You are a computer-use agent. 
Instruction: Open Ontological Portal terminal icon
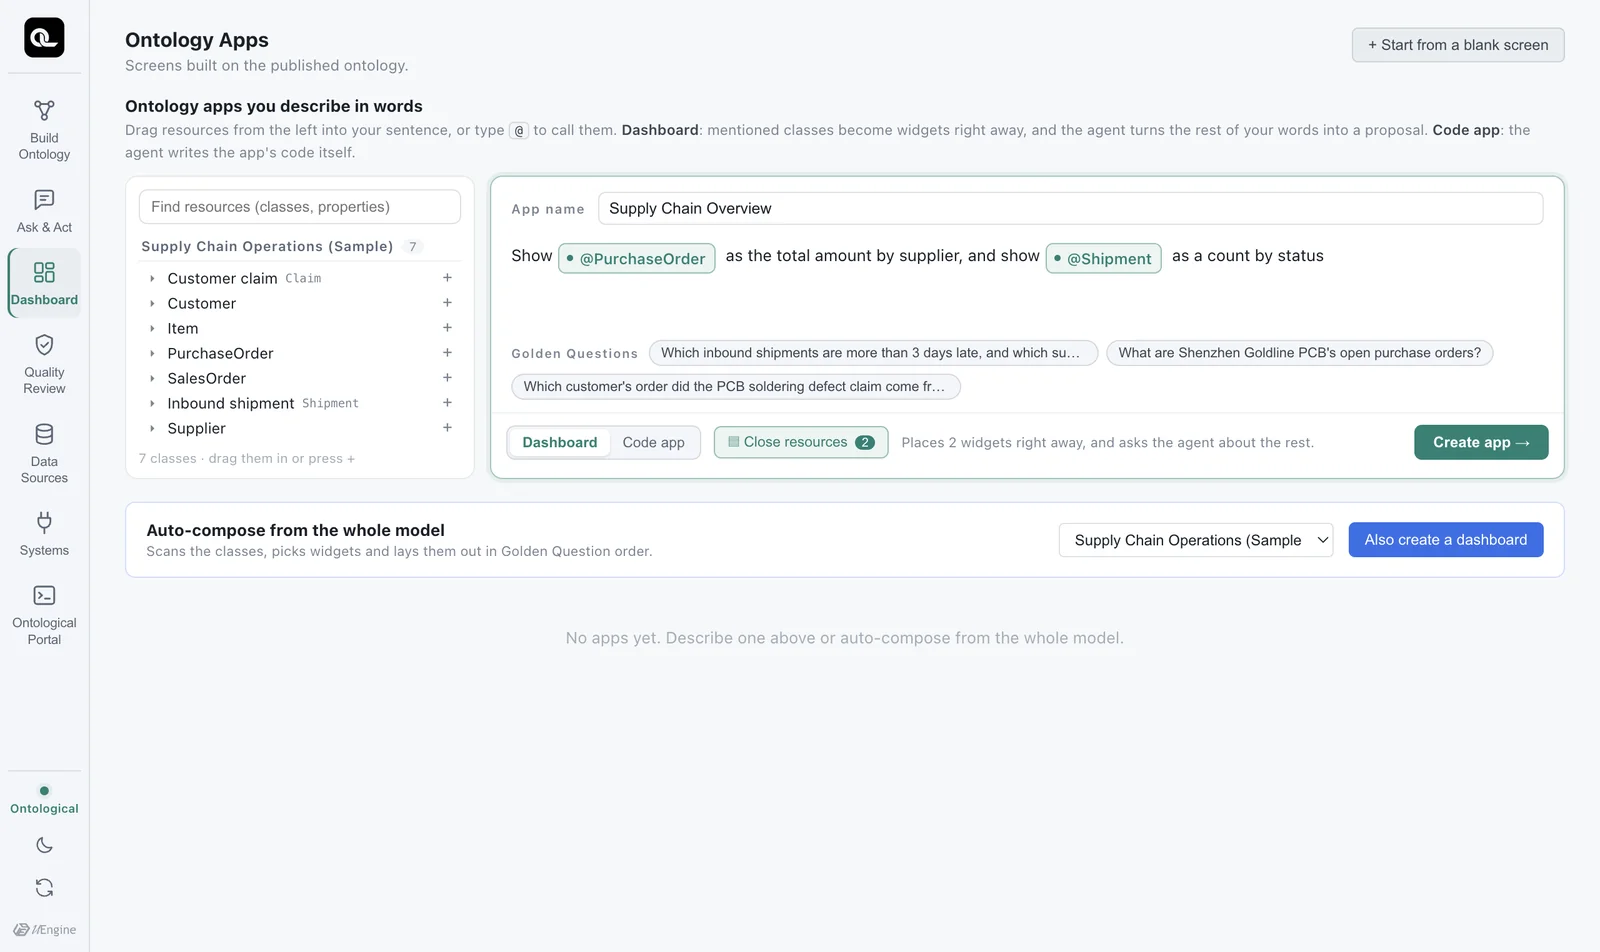click(x=44, y=596)
